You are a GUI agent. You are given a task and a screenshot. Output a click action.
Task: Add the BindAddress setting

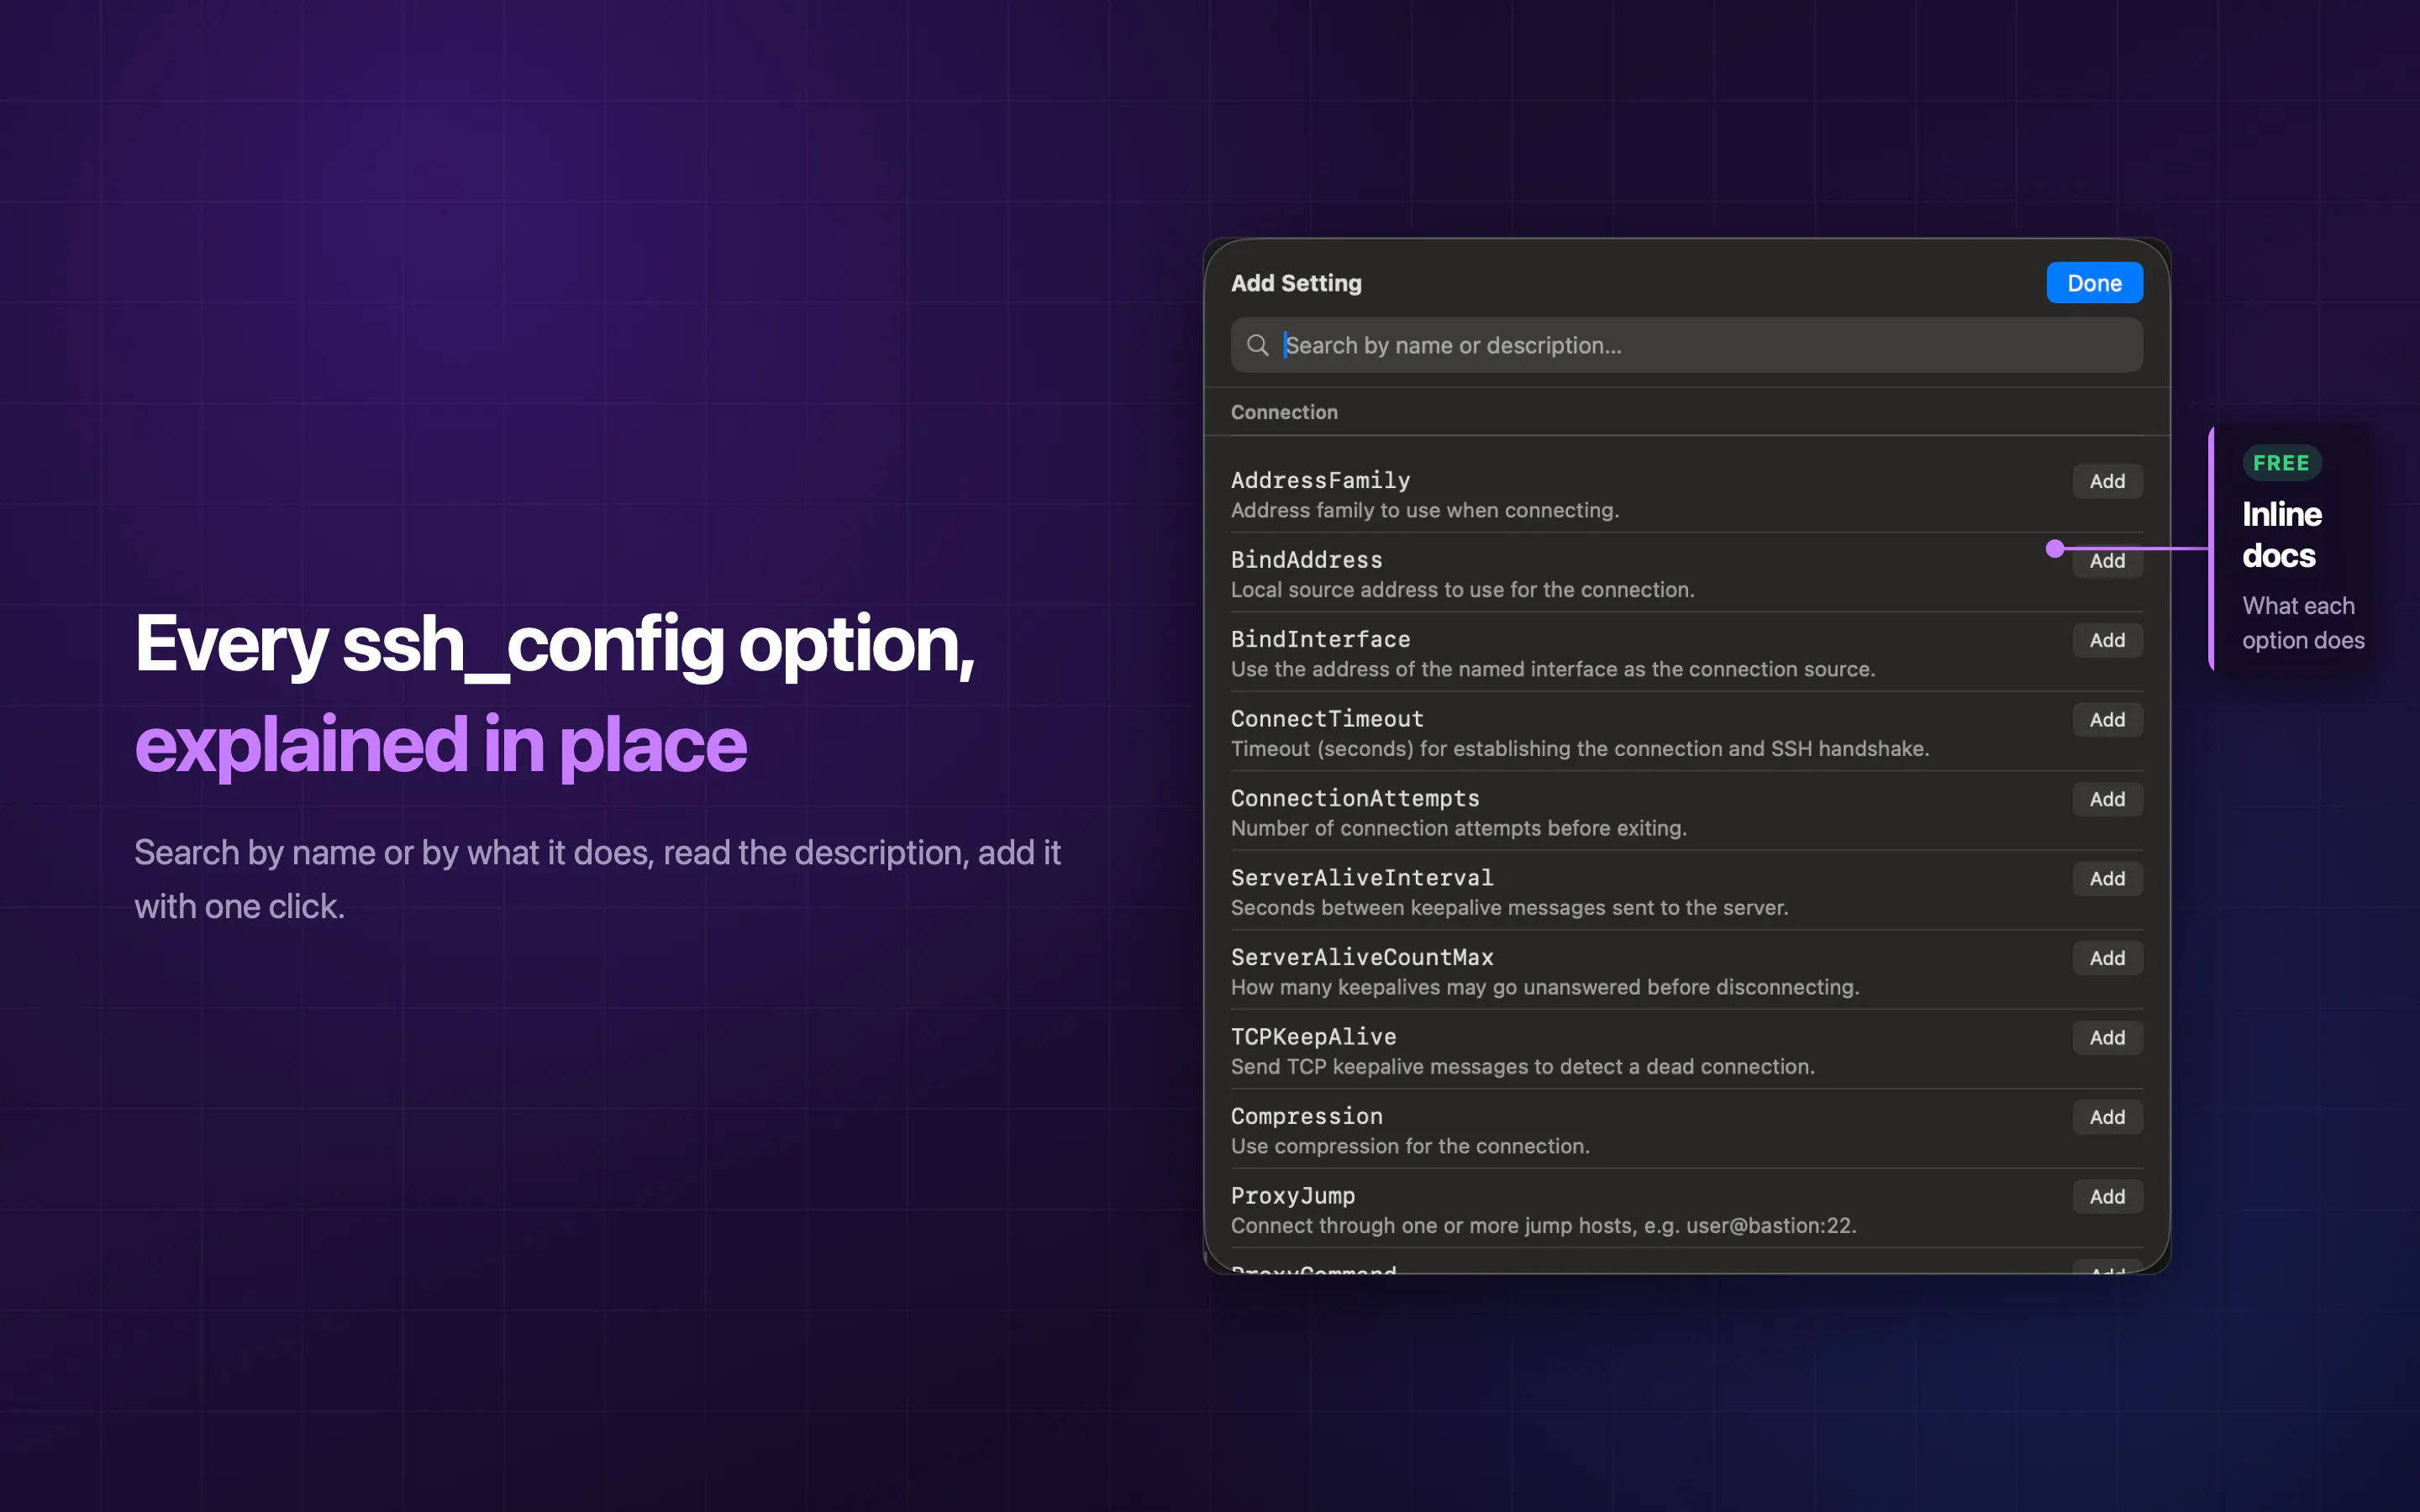(x=2107, y=561)
